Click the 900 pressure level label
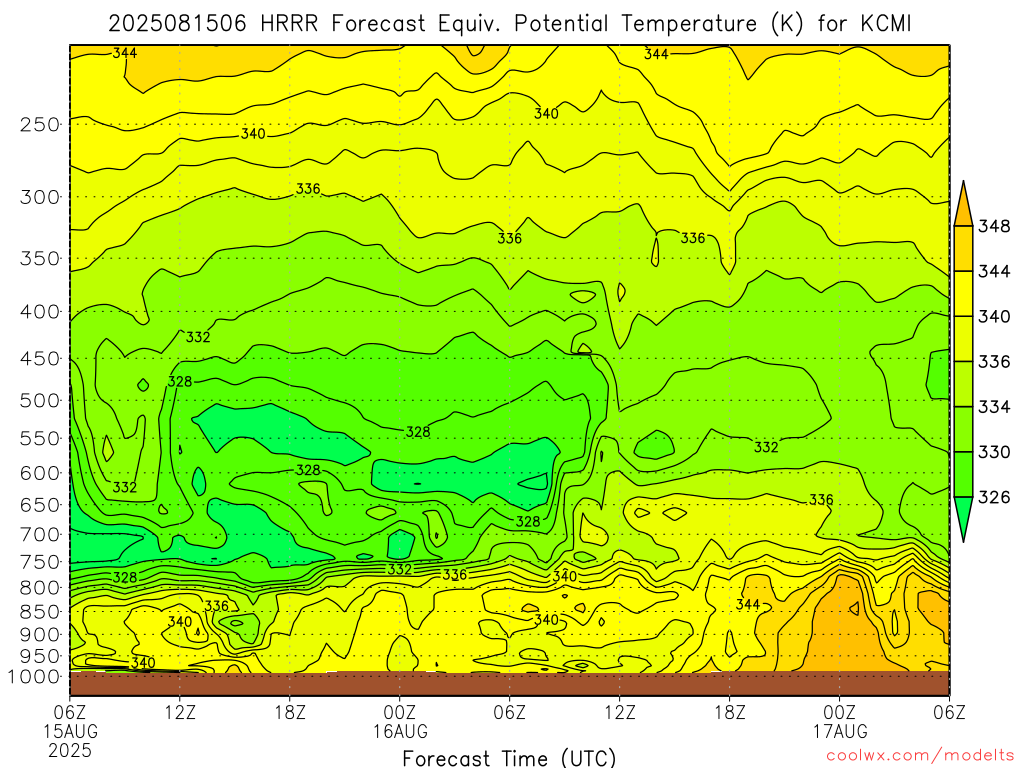Screen dimensions: 1024x768 tap(40, 634)
